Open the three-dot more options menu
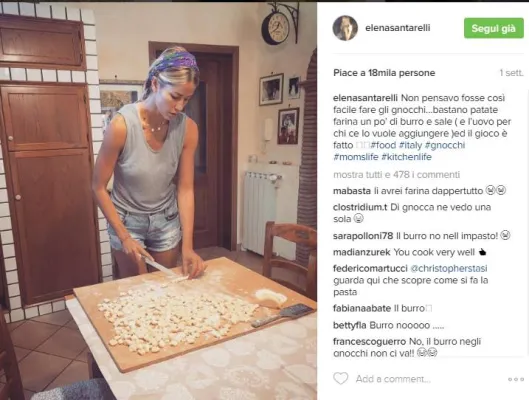This screenshot has width=529, height=400. [x=516, y=379]
